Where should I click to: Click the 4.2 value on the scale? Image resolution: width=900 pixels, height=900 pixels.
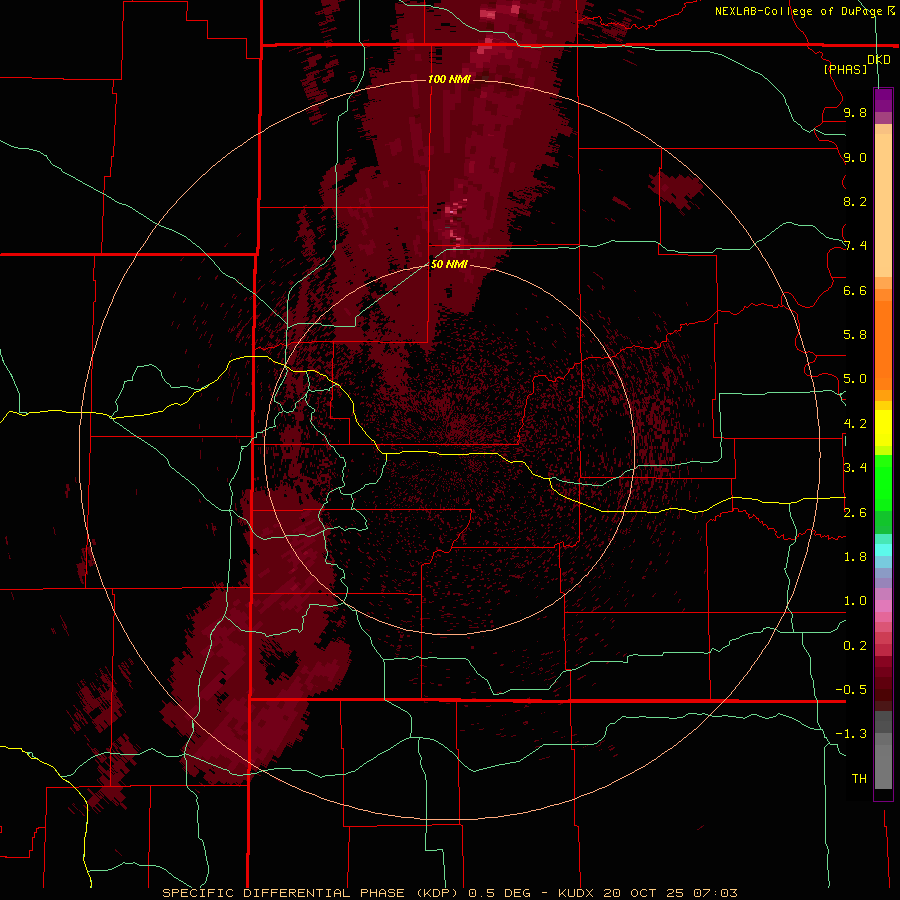click(855, 424)
